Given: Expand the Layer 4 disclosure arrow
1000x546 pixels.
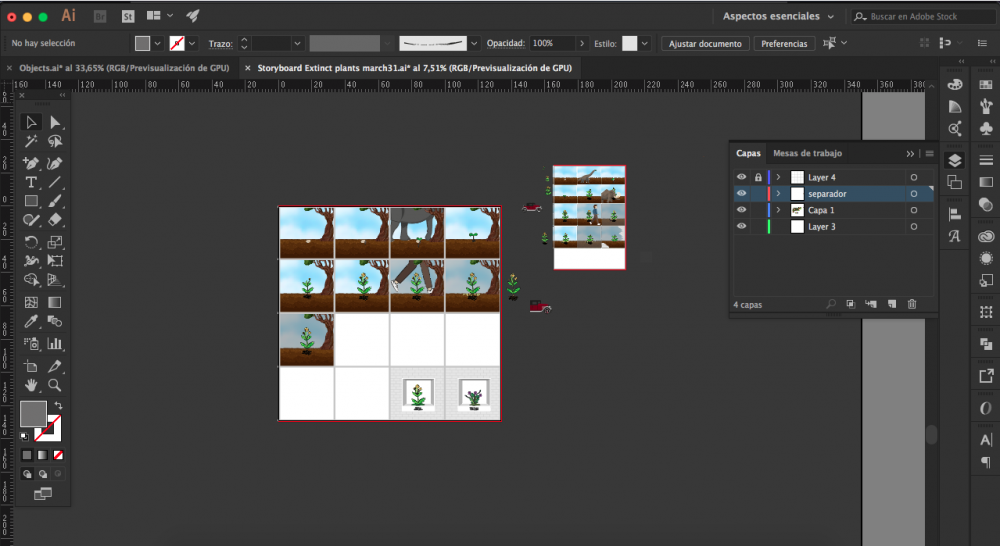Looking at the screenshot, I should 778,177.
